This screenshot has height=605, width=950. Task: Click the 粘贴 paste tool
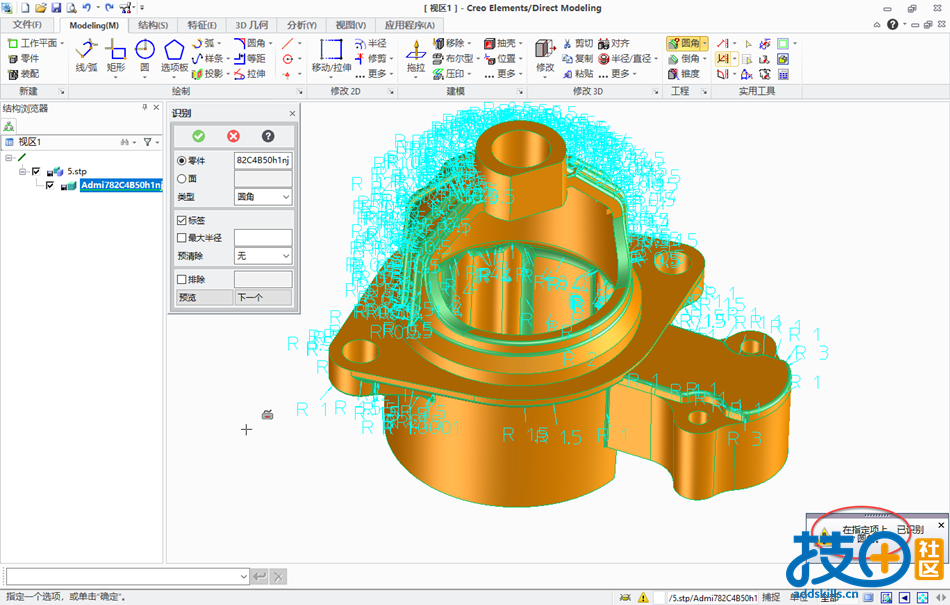click(x=577, y=74)
